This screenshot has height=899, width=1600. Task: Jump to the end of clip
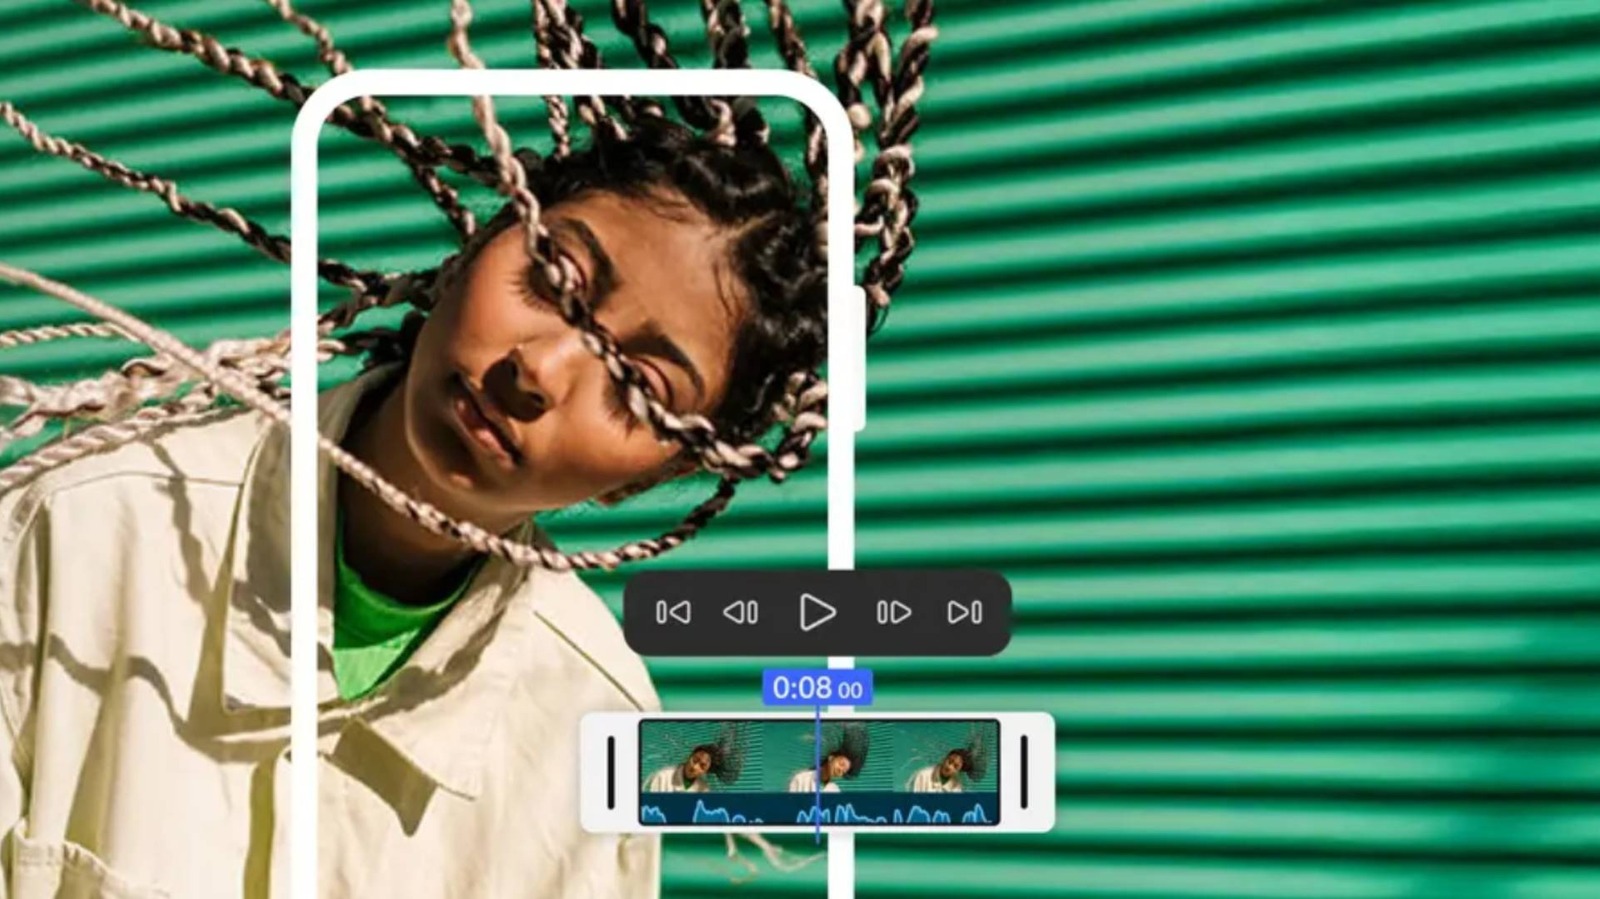tap(964, 612)
